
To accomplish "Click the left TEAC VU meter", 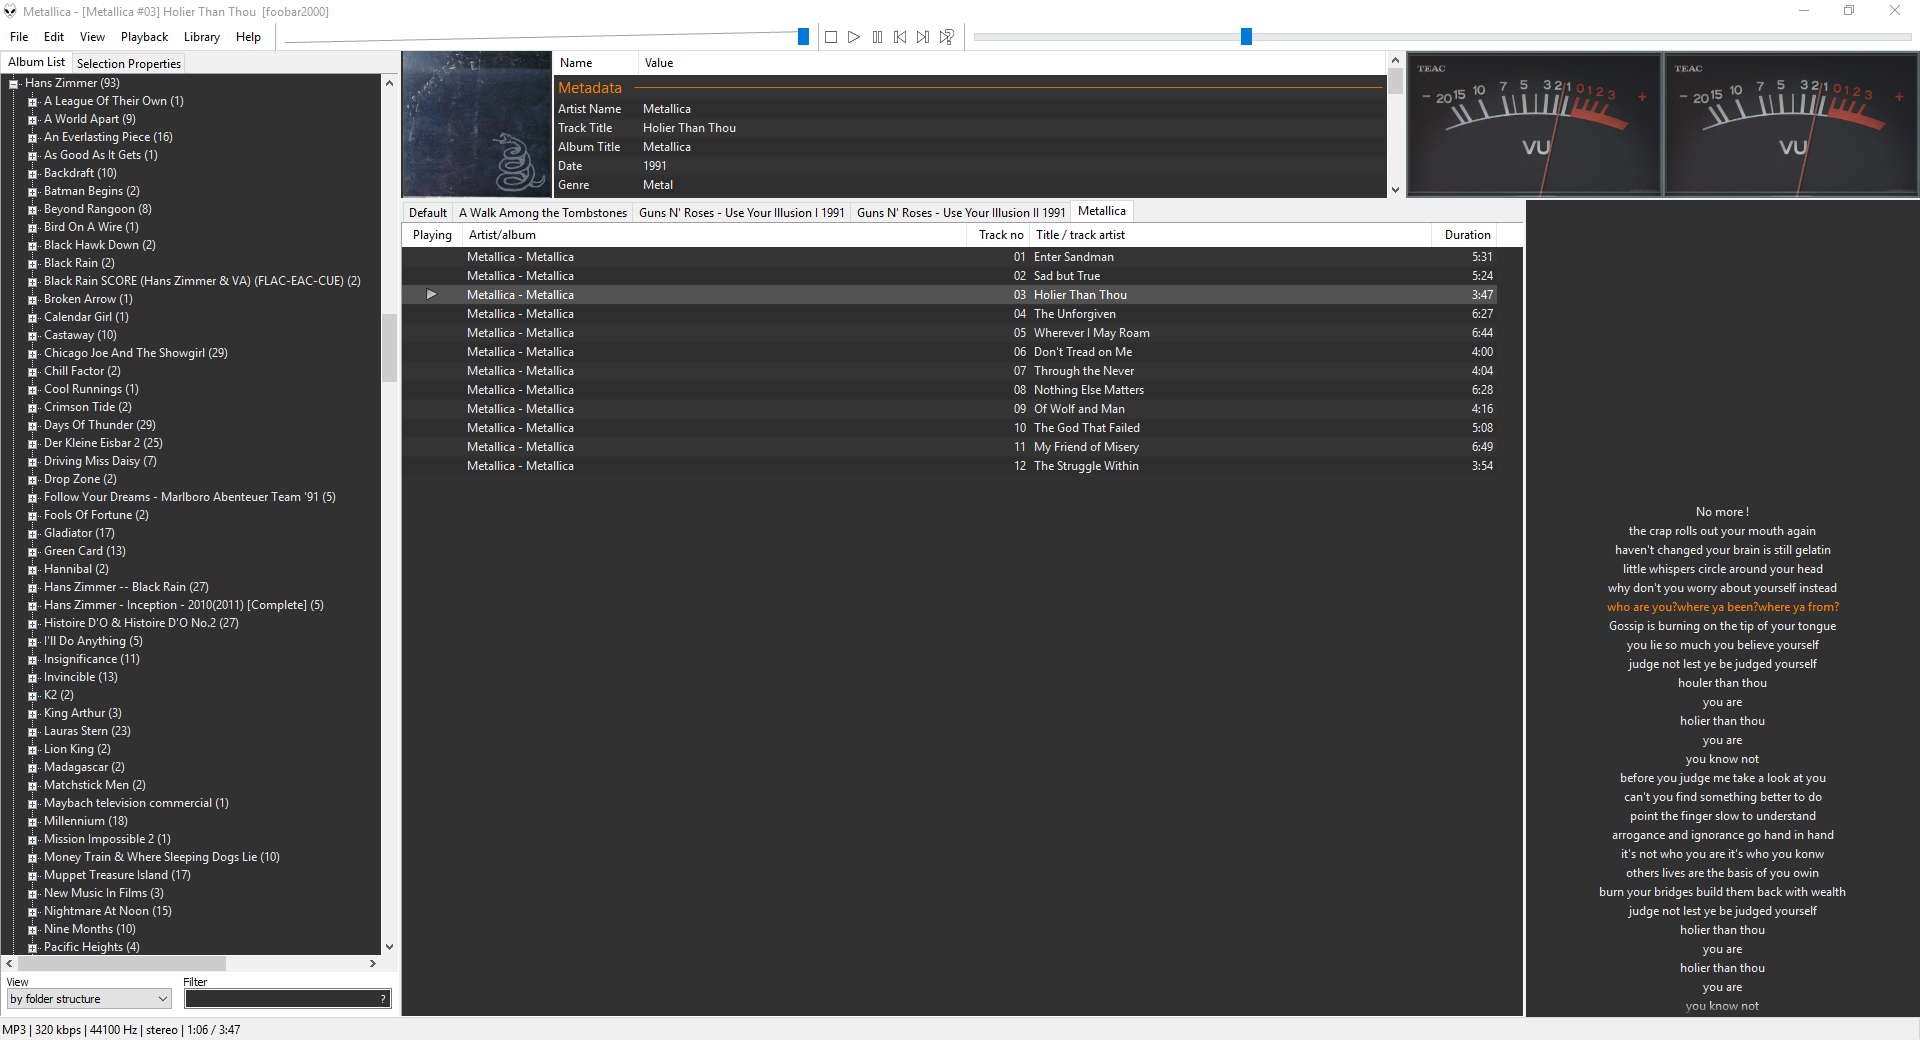I will 1534,124.
